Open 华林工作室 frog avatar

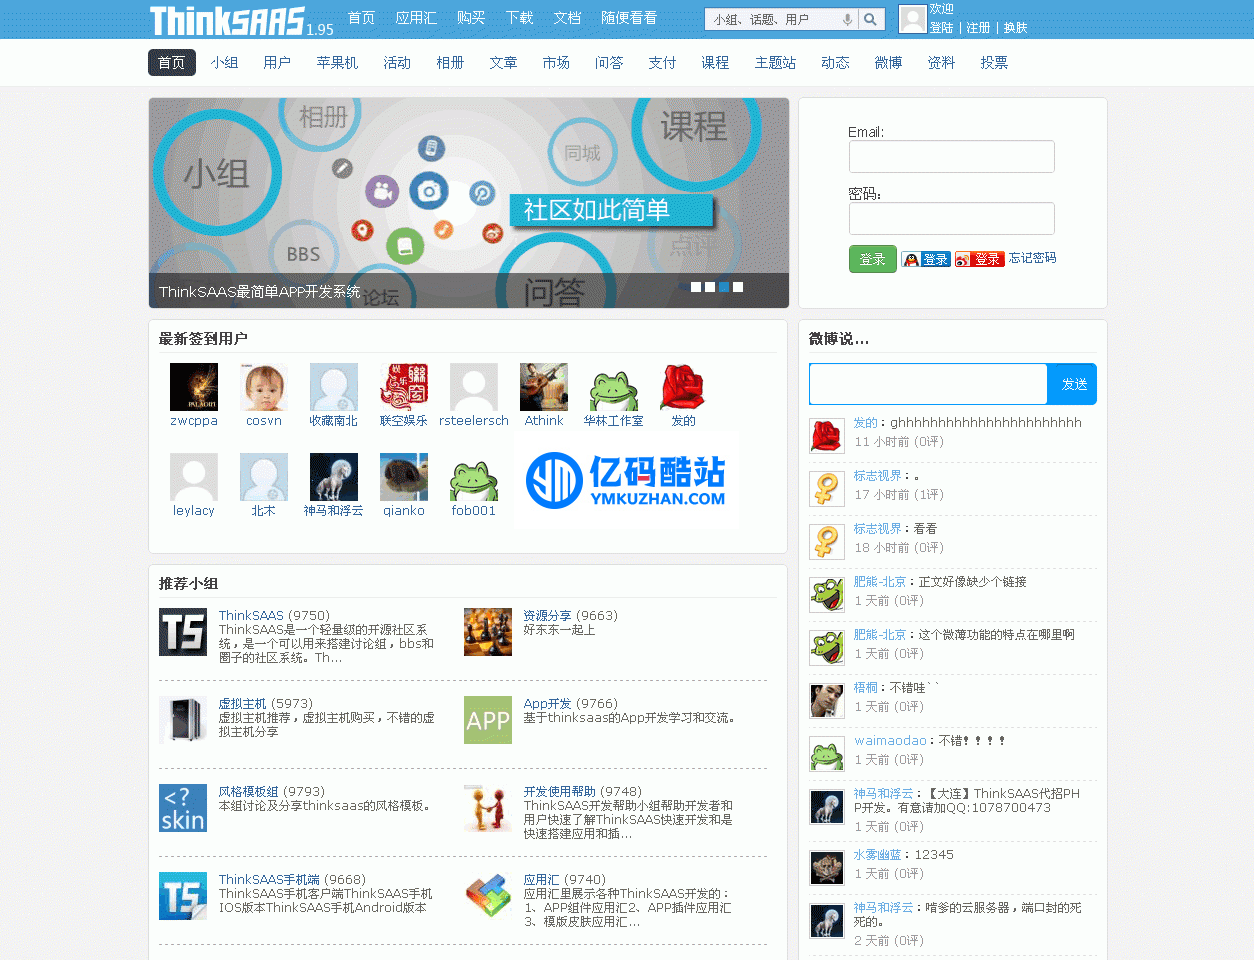click(614, 387)
